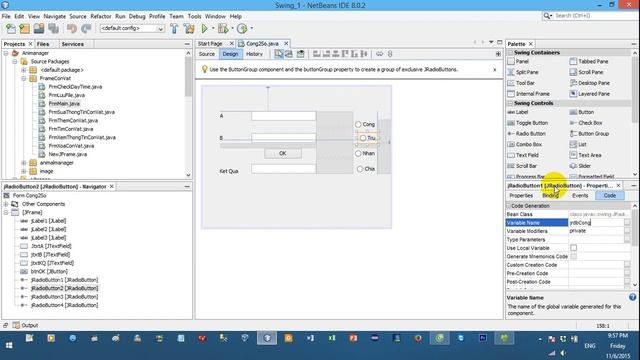Click the Projects tree vertical scrollbar
The width and height of the screenshot is (640, 360).
tap(188, 114)
